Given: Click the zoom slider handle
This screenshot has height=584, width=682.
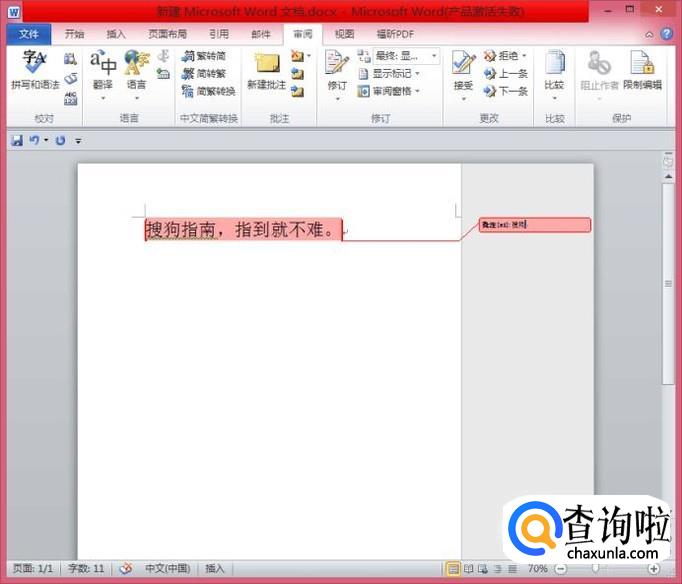Looking at the screenshot, I should (595, 567).
